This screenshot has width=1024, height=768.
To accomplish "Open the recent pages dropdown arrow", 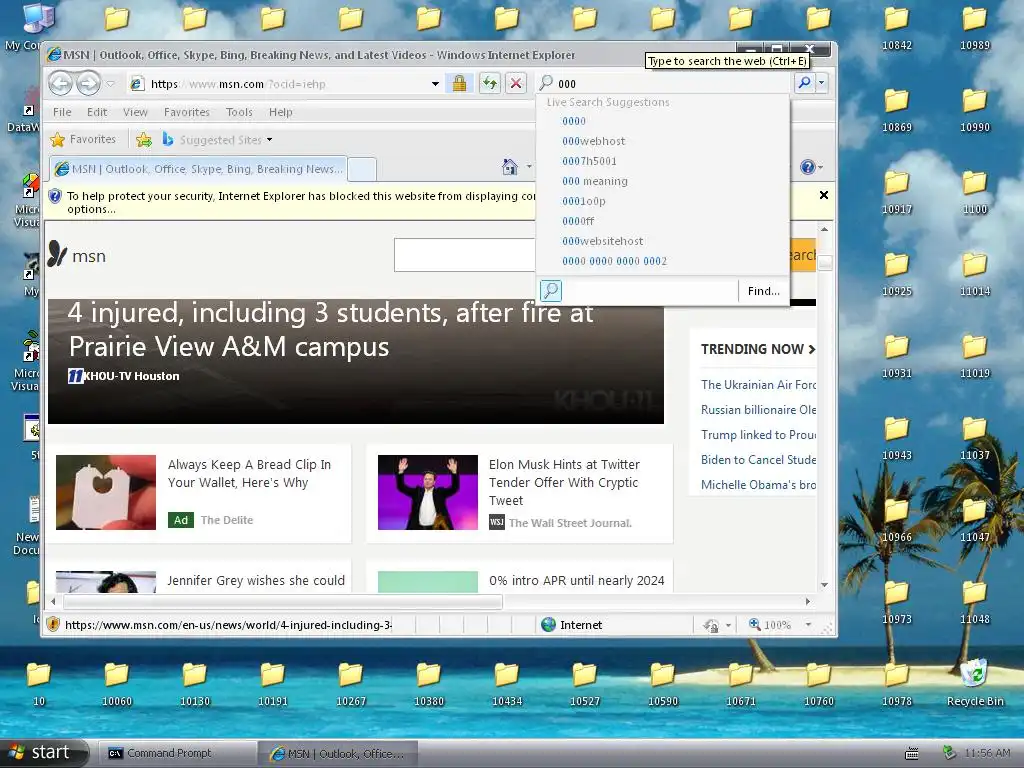I will [x=110, y=84].
